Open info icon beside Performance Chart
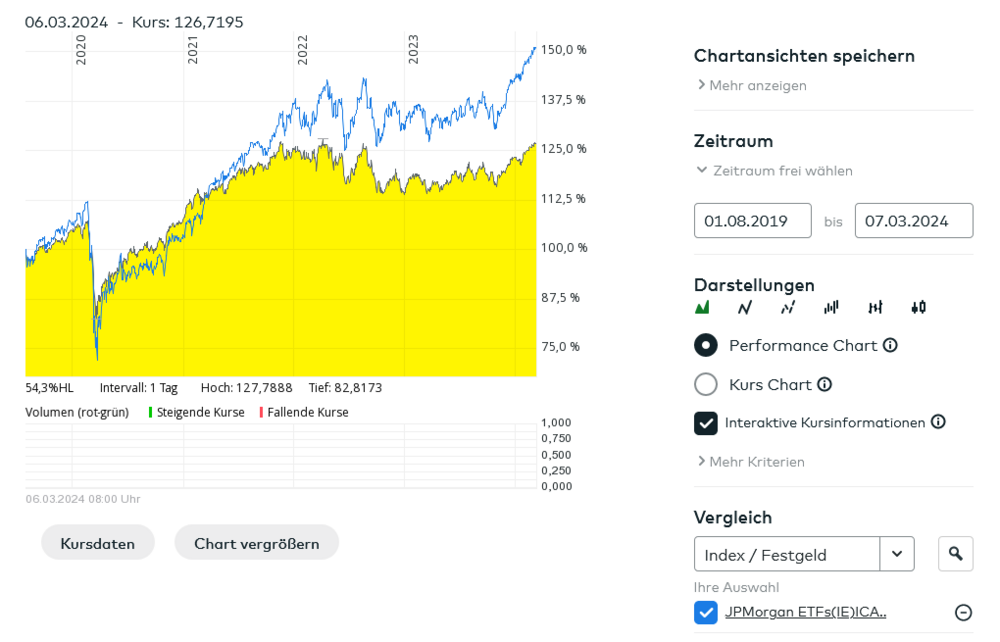 (x=890, y=345)
